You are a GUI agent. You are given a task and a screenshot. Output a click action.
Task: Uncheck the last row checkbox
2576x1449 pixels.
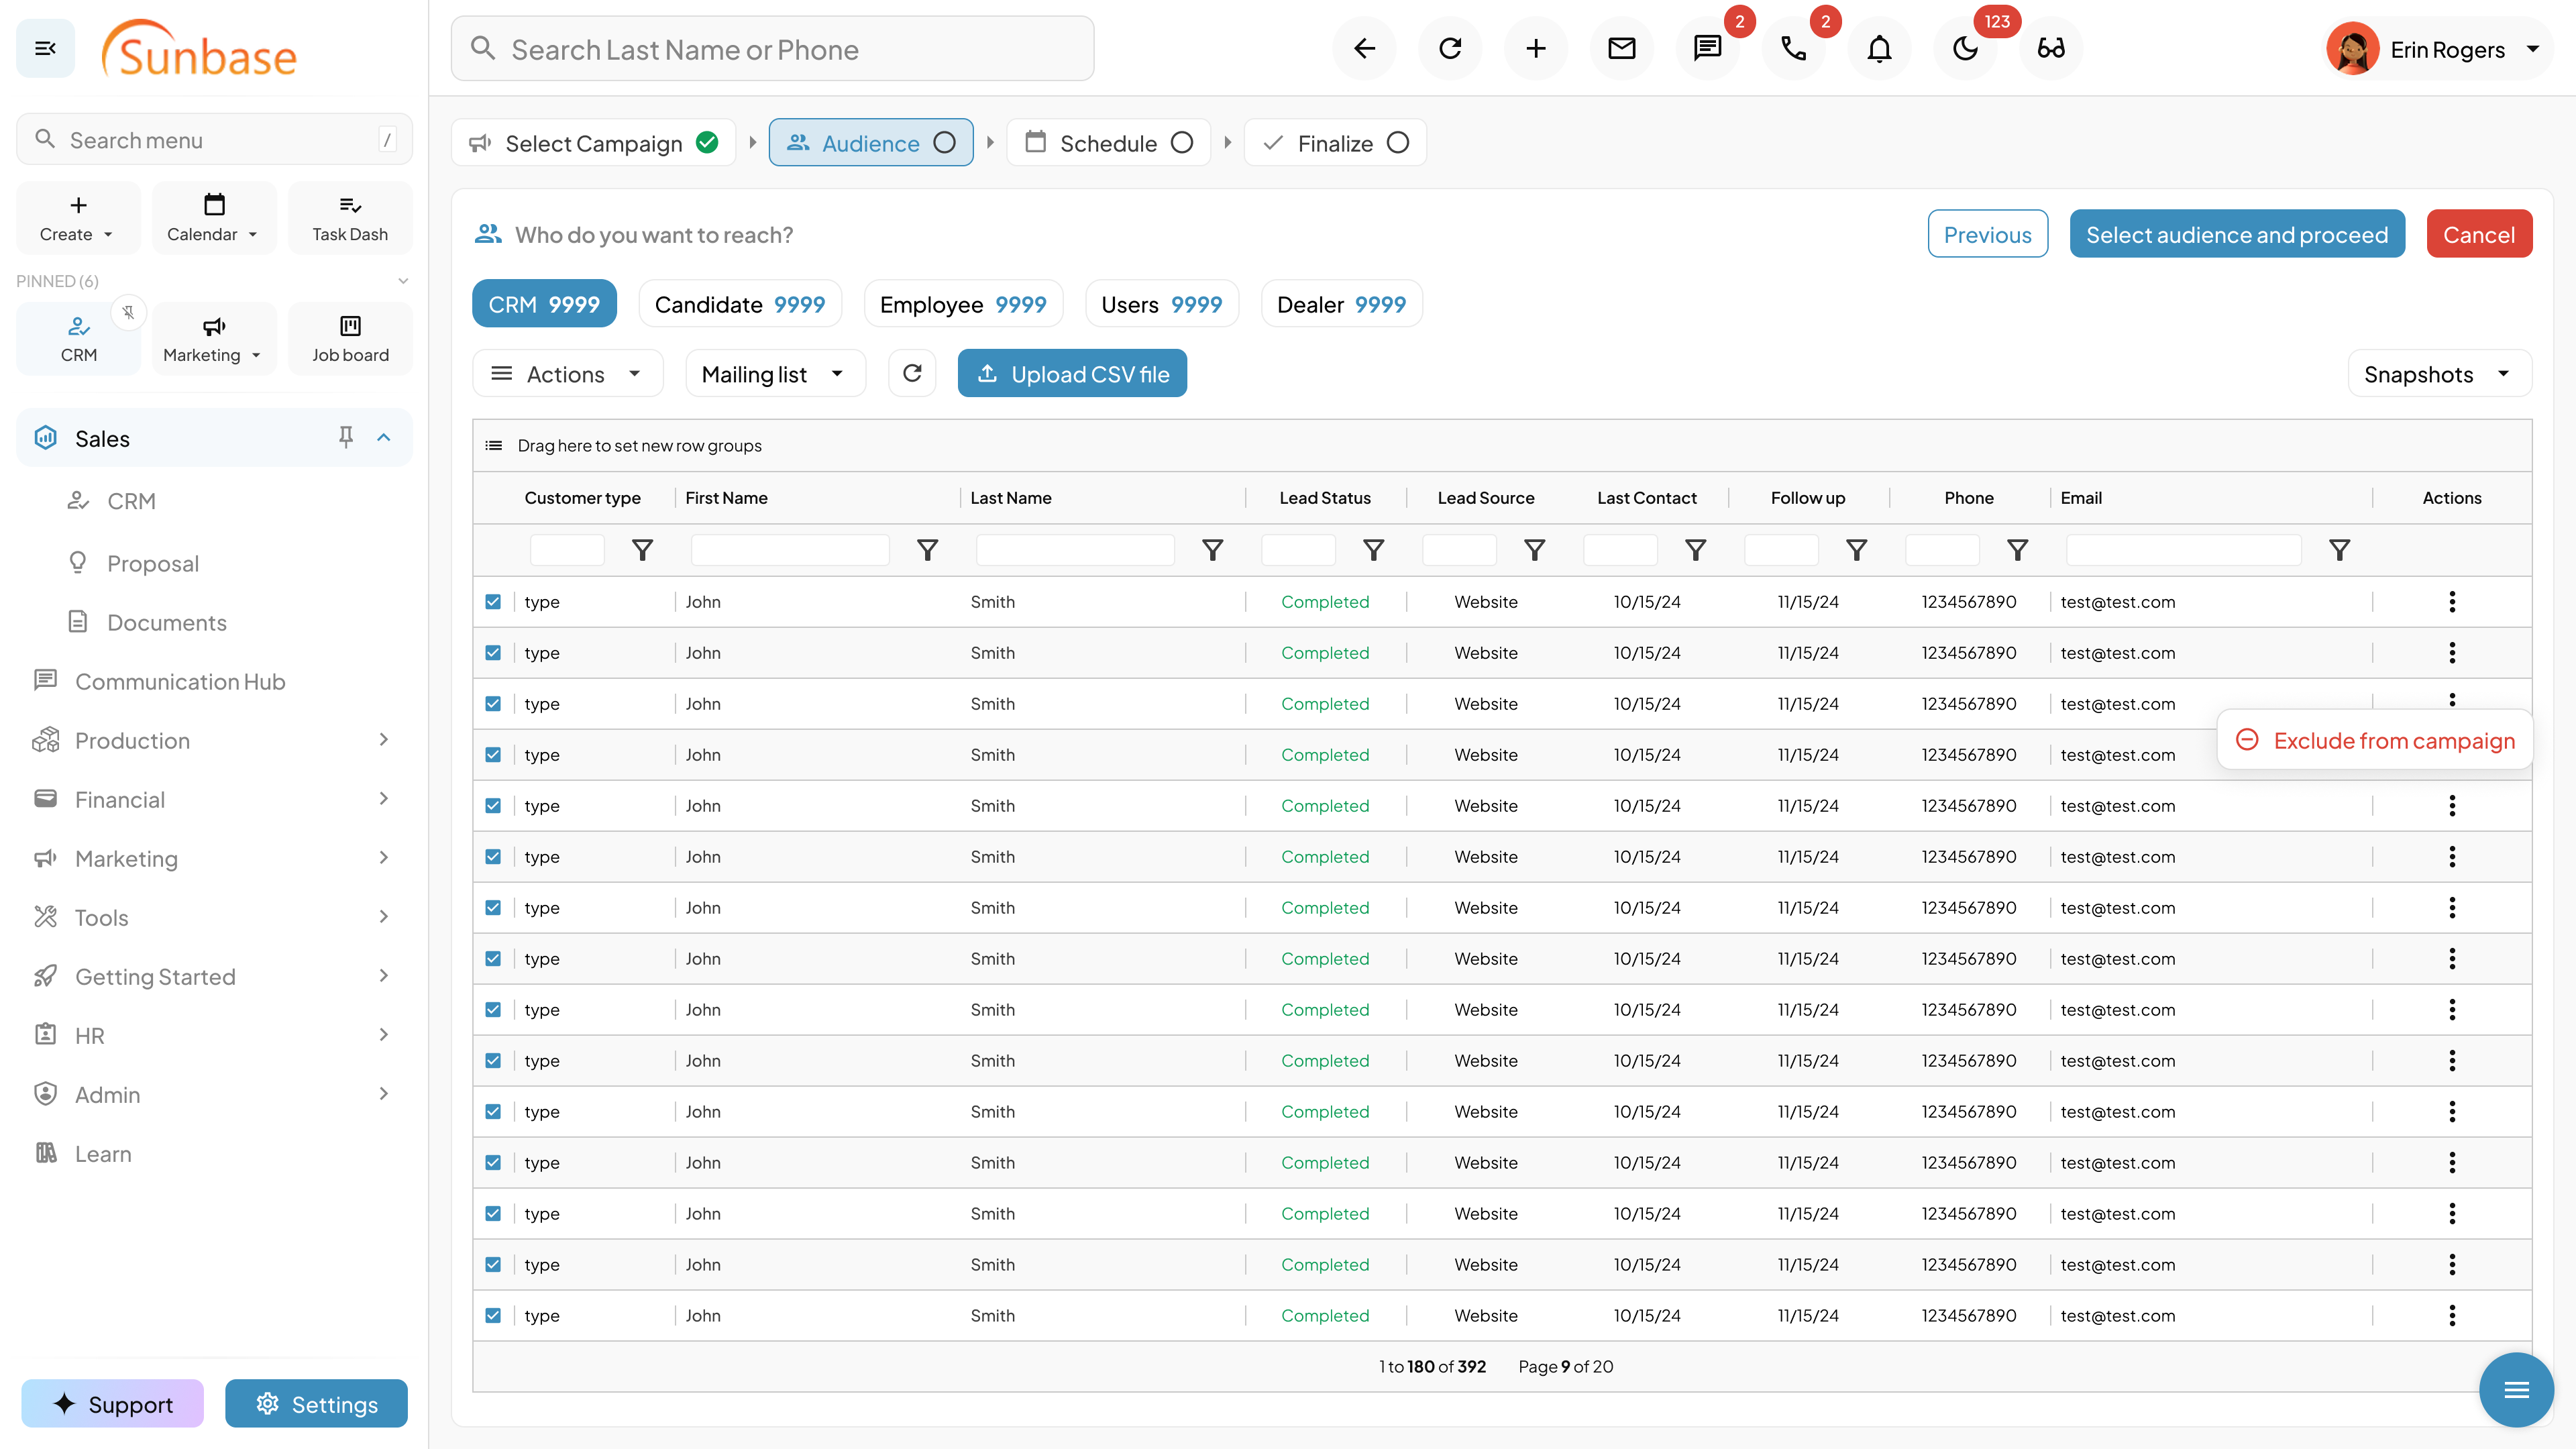click(x=493, y=1315)
